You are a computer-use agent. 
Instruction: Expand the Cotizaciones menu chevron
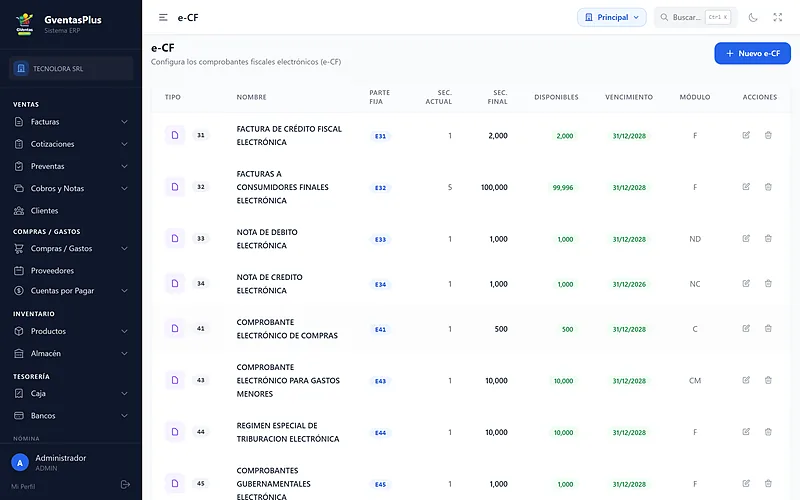click(x=124, y=144)
